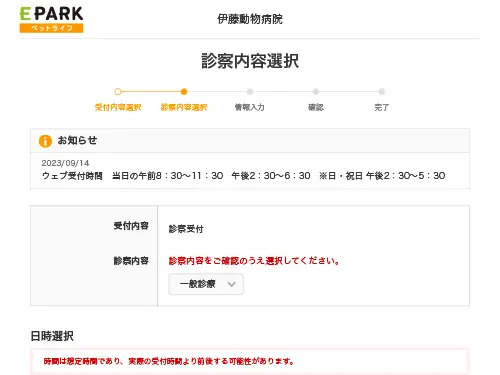500x375 pixels.
Task: Click the 日時選択 section heading
Action: coord(52,336)
